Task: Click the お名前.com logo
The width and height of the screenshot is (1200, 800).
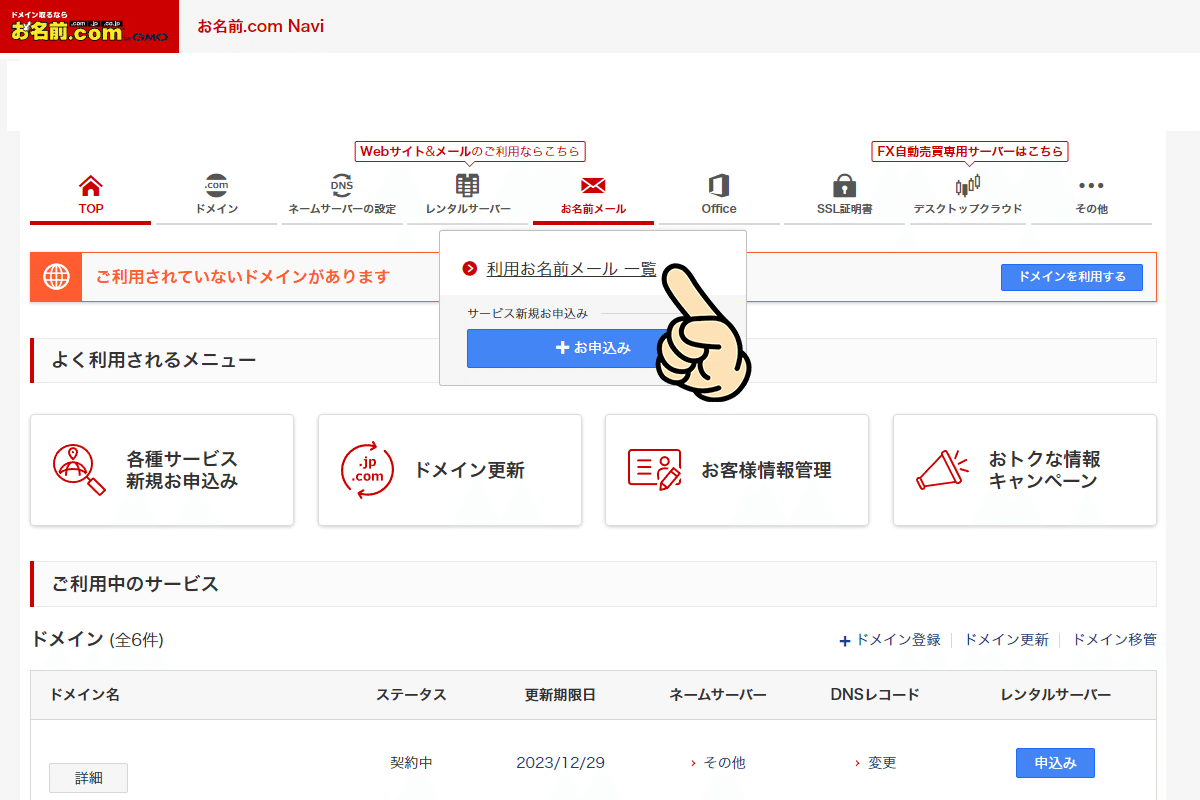Action: (88, 26)
